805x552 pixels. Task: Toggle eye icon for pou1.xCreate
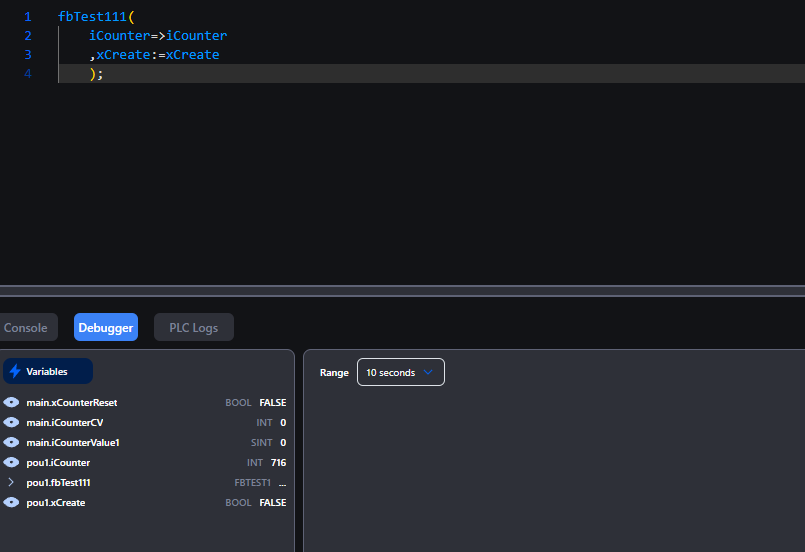click(x=12, y=502)
